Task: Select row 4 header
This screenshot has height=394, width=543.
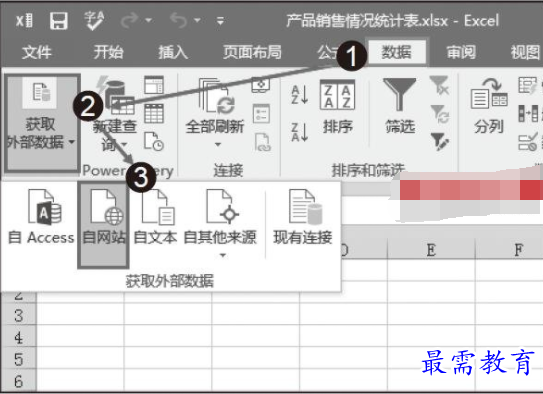Action: (19, 337)
